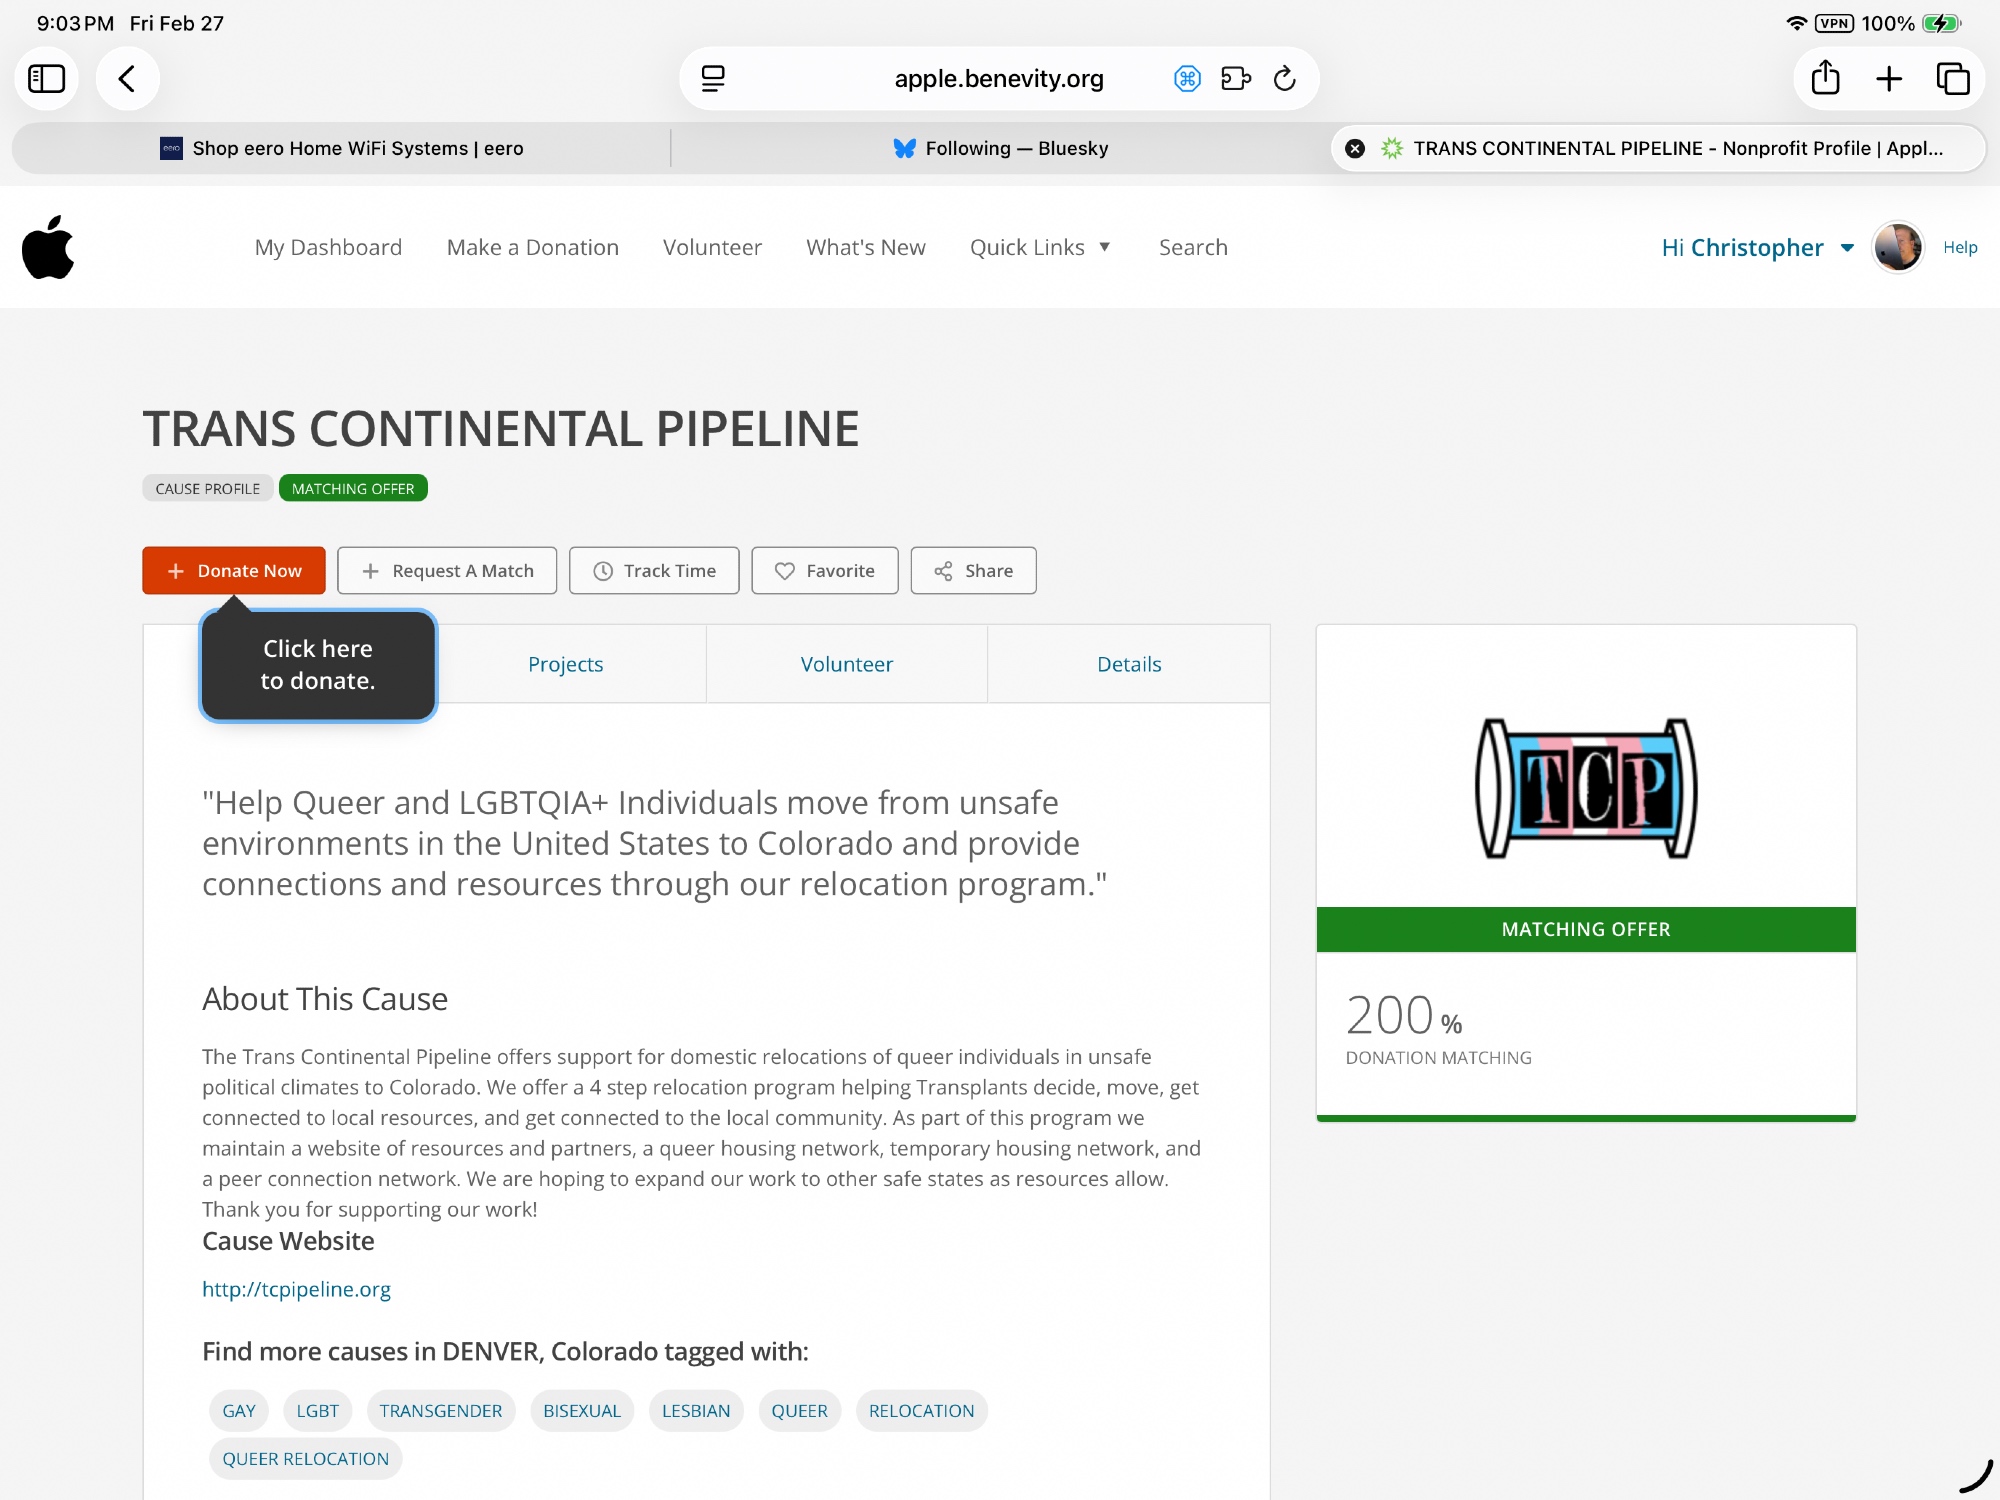Image resolution: width=2000 pixels, height=1500 pixels.
Task: Open the page menu icon in address bar
Action: coord(713,79)
